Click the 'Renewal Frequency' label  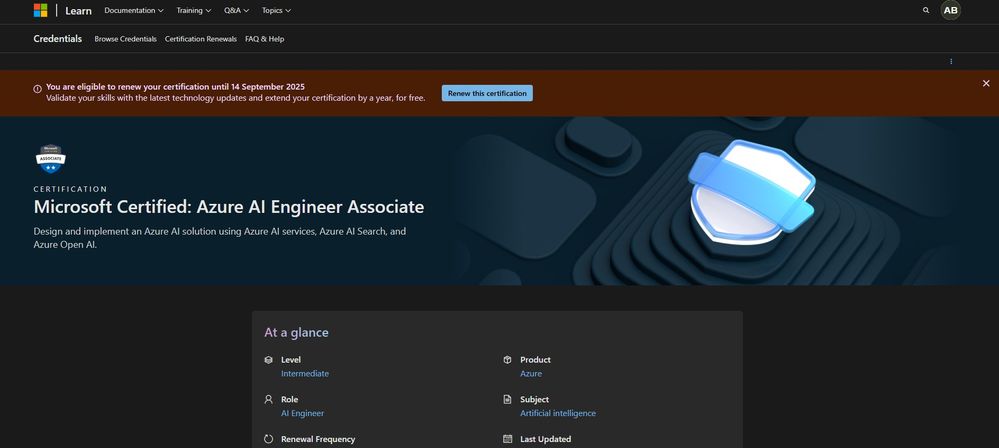[318, 439]
